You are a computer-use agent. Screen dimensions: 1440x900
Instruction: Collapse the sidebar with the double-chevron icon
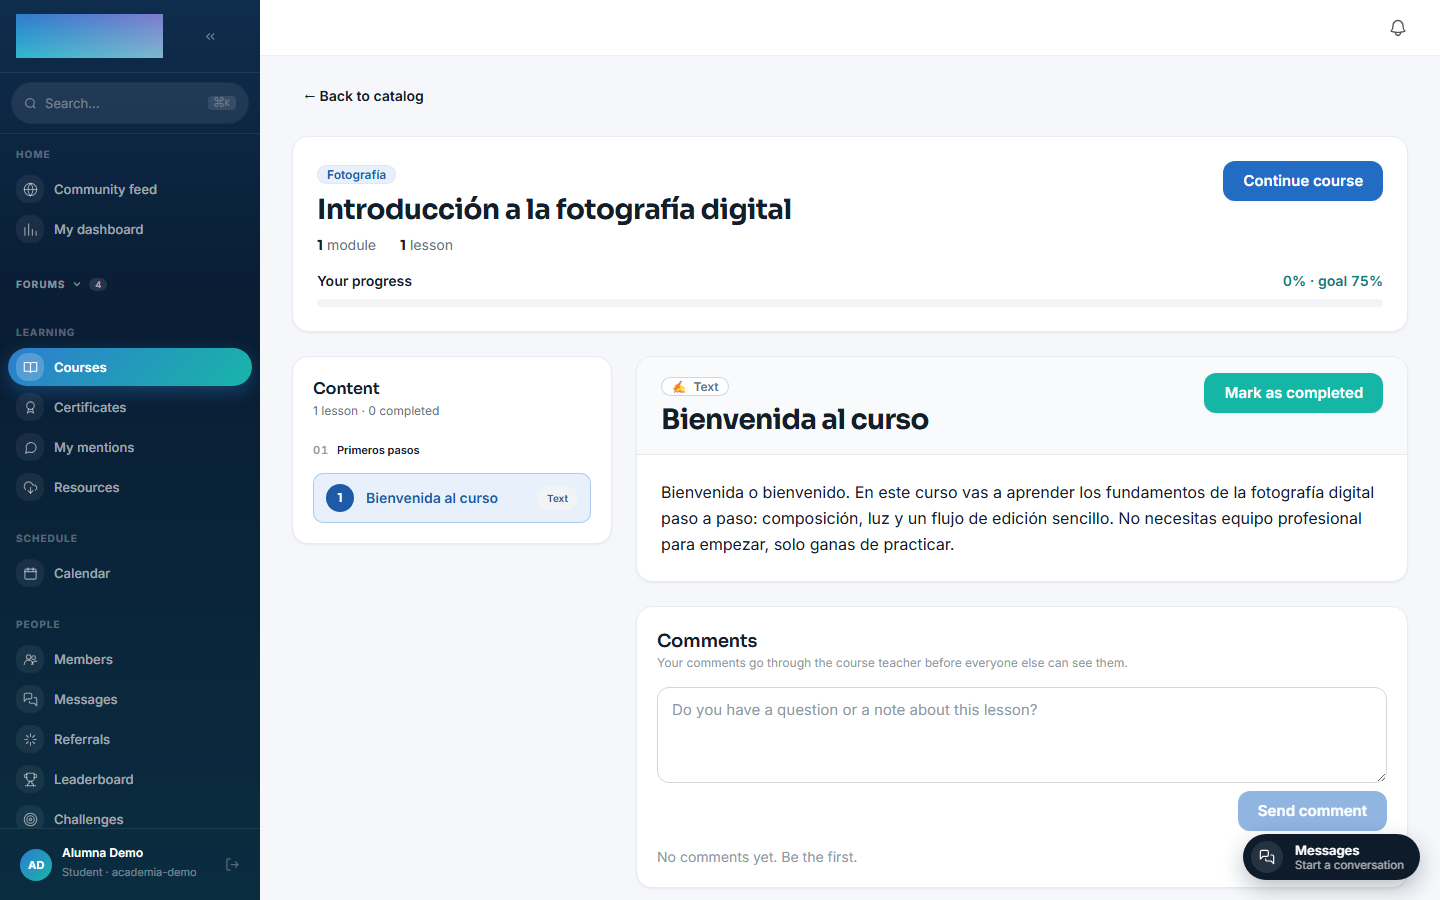pos(210,36)
